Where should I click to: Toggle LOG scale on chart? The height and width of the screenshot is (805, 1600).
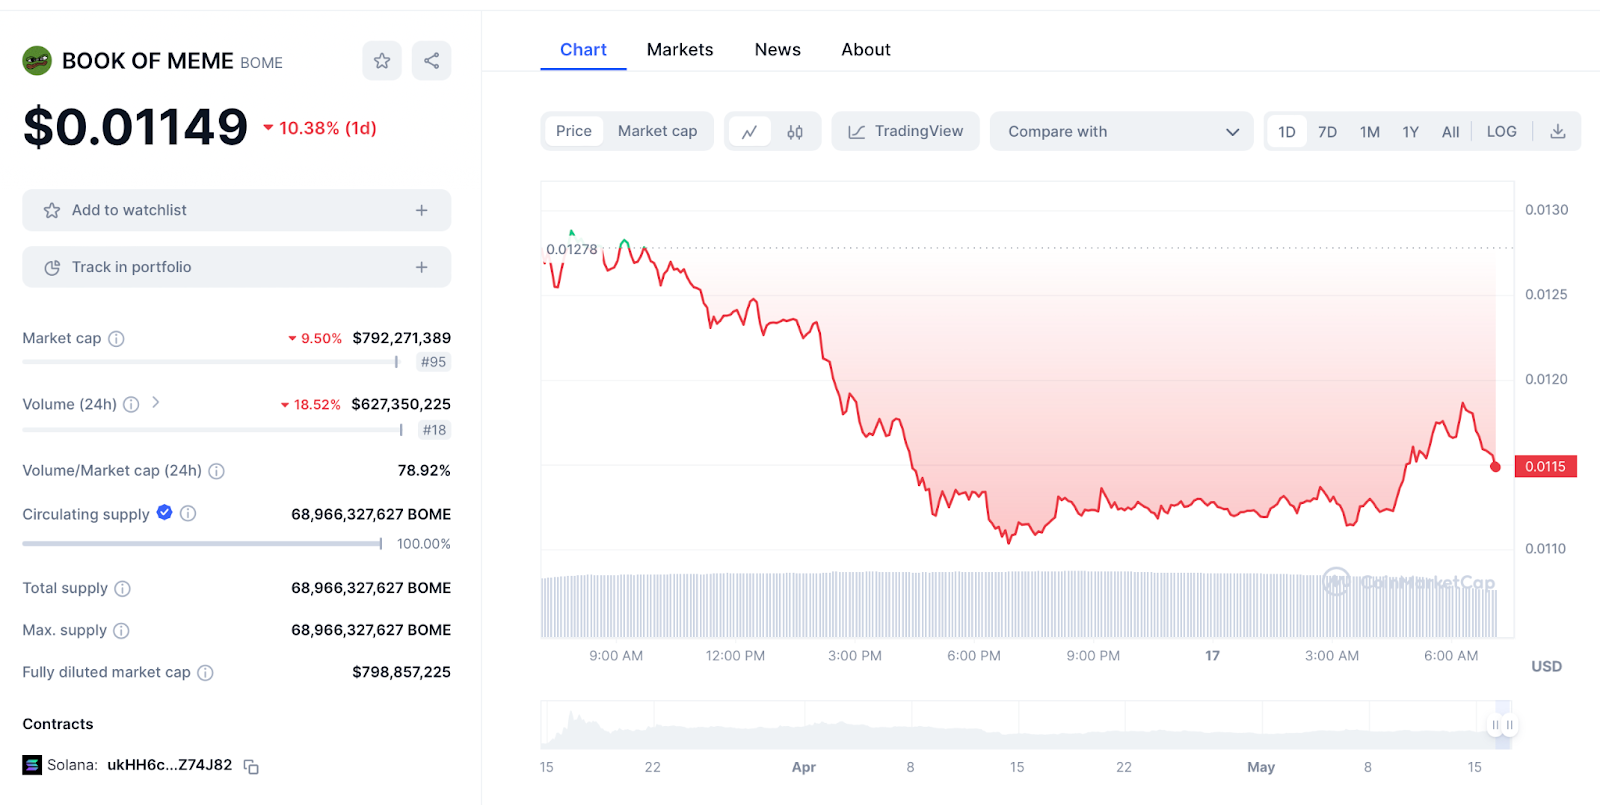coord(1502,132)
